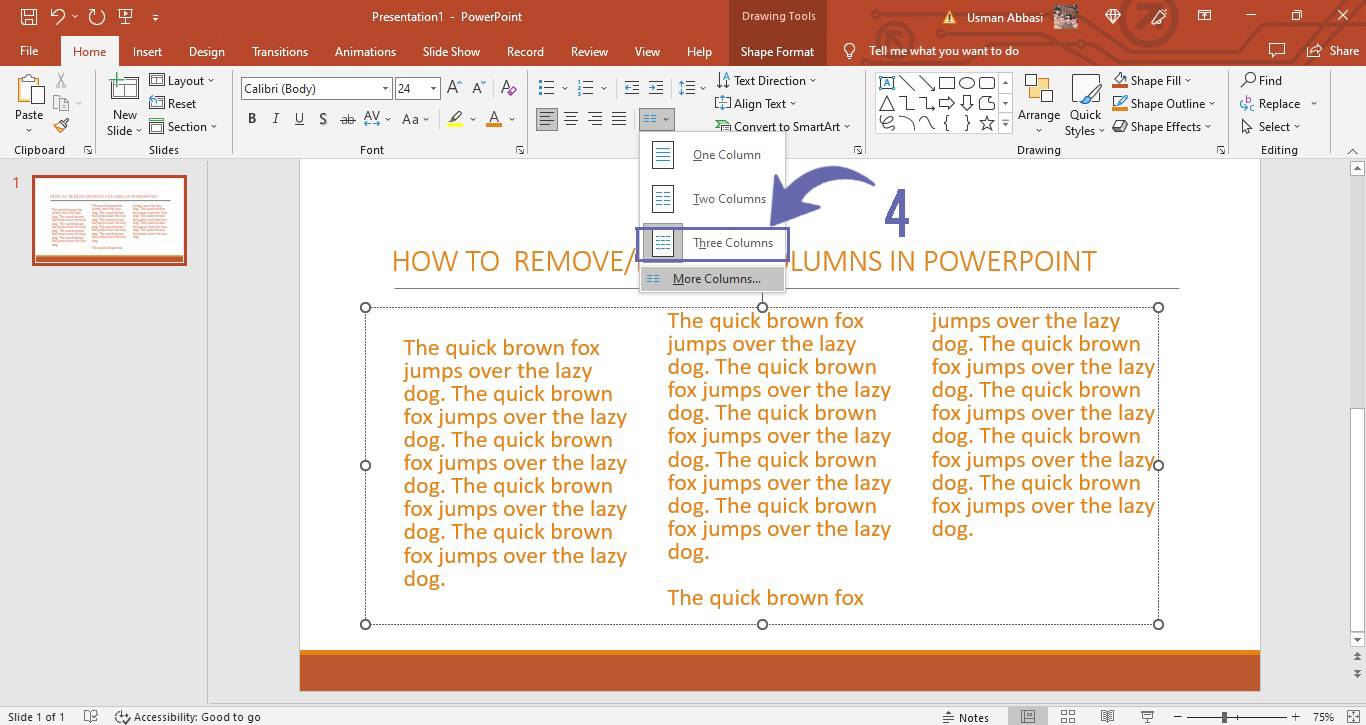Click the New Slide icon
Image resolution: width=1366 pixels, height=725 pixels.
[124, 90]
